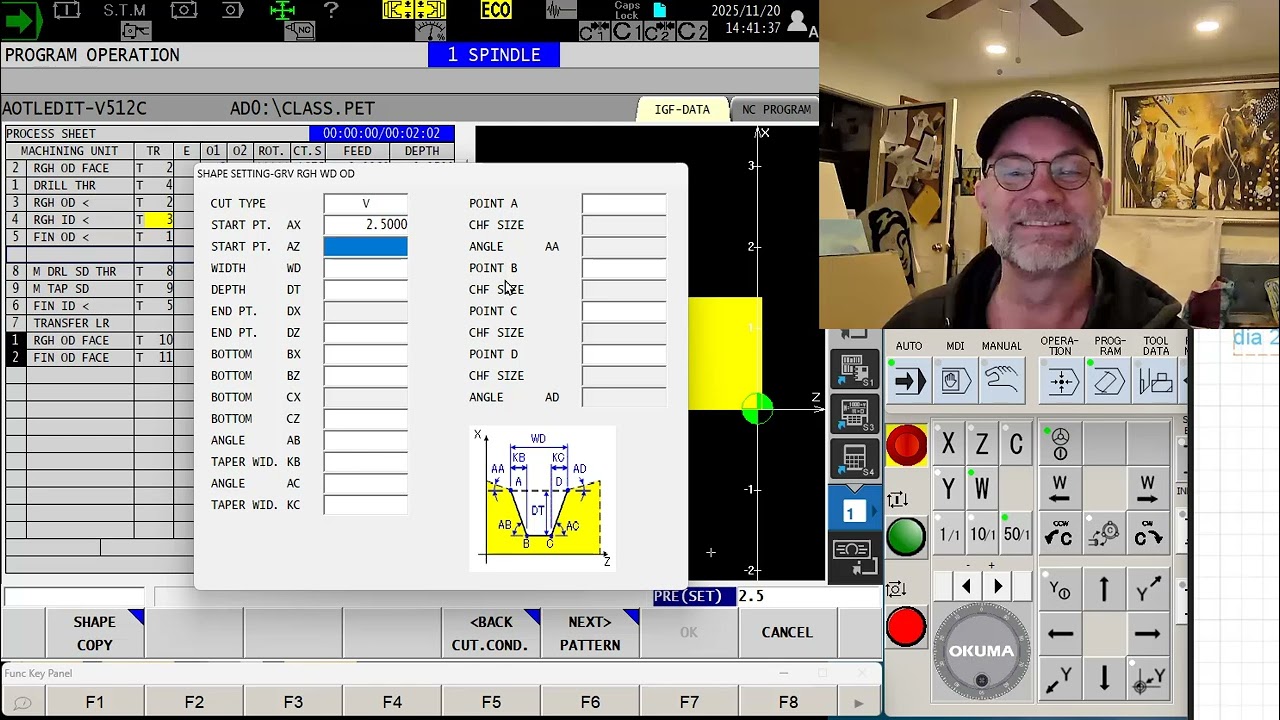Click the DEPTH DT input field
Screen dimensions: 1280x720
(365, 290)
